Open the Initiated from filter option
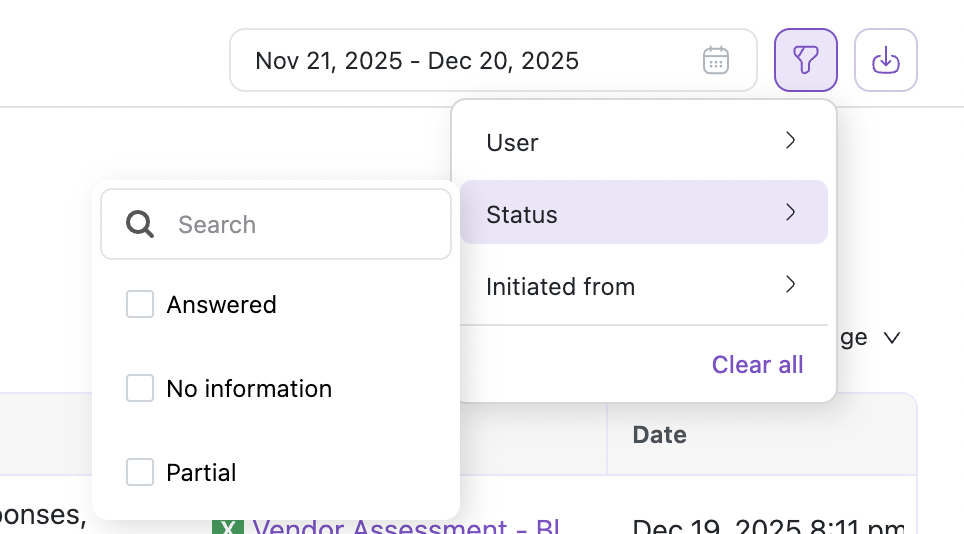This screenshot has height=534, width=964. [560, 287]
